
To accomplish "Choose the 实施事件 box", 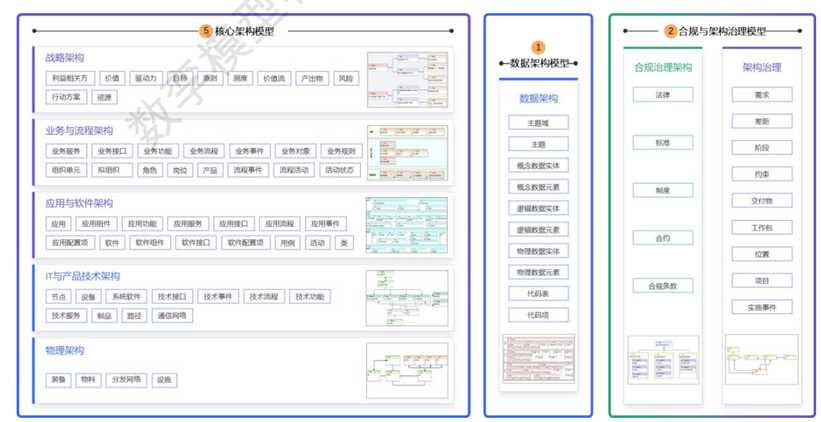I will tap(763, 307).
